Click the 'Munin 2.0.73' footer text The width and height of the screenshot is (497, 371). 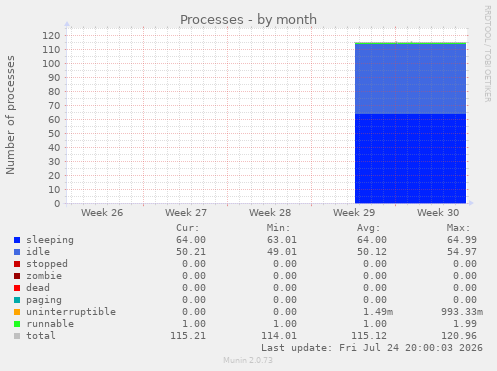pyautogui.click(x=248, y=360)
